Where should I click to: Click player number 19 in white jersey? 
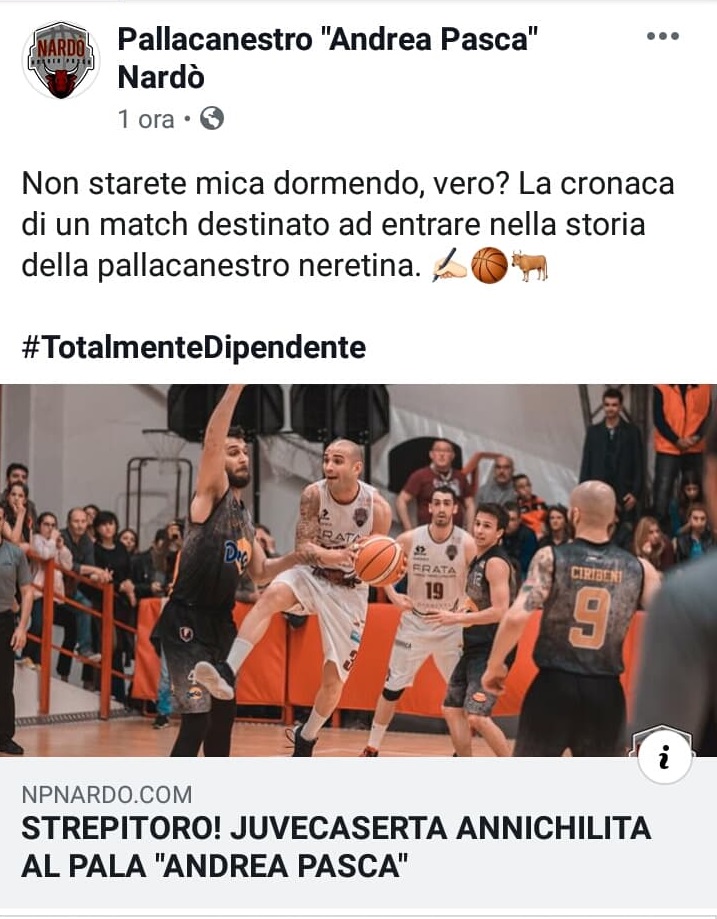pos(430,592)
